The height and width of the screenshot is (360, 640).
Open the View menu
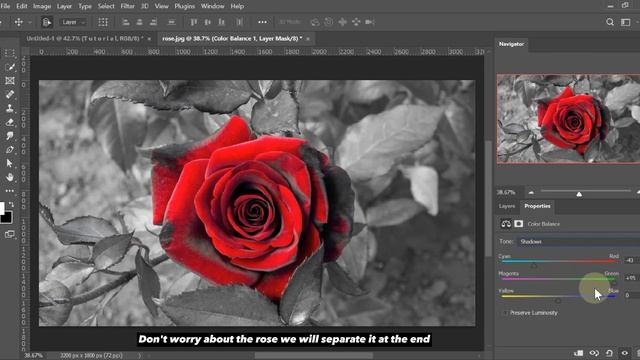[x=162, y=6]
